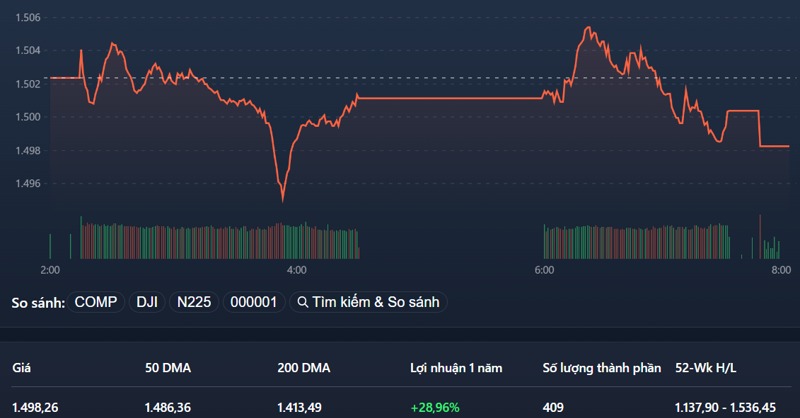Click the Giá column header
800x418 pixels.
(x=22, y=368)
